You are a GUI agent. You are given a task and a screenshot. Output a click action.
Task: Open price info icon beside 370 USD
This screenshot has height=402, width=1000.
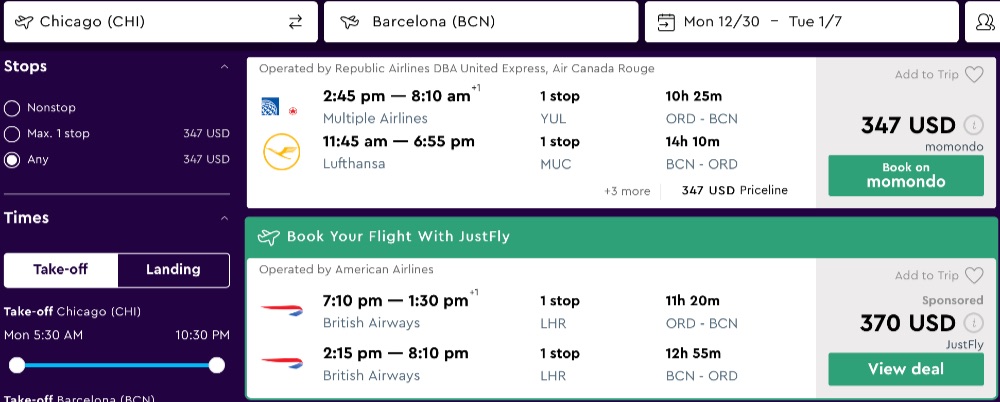point(973,324)
